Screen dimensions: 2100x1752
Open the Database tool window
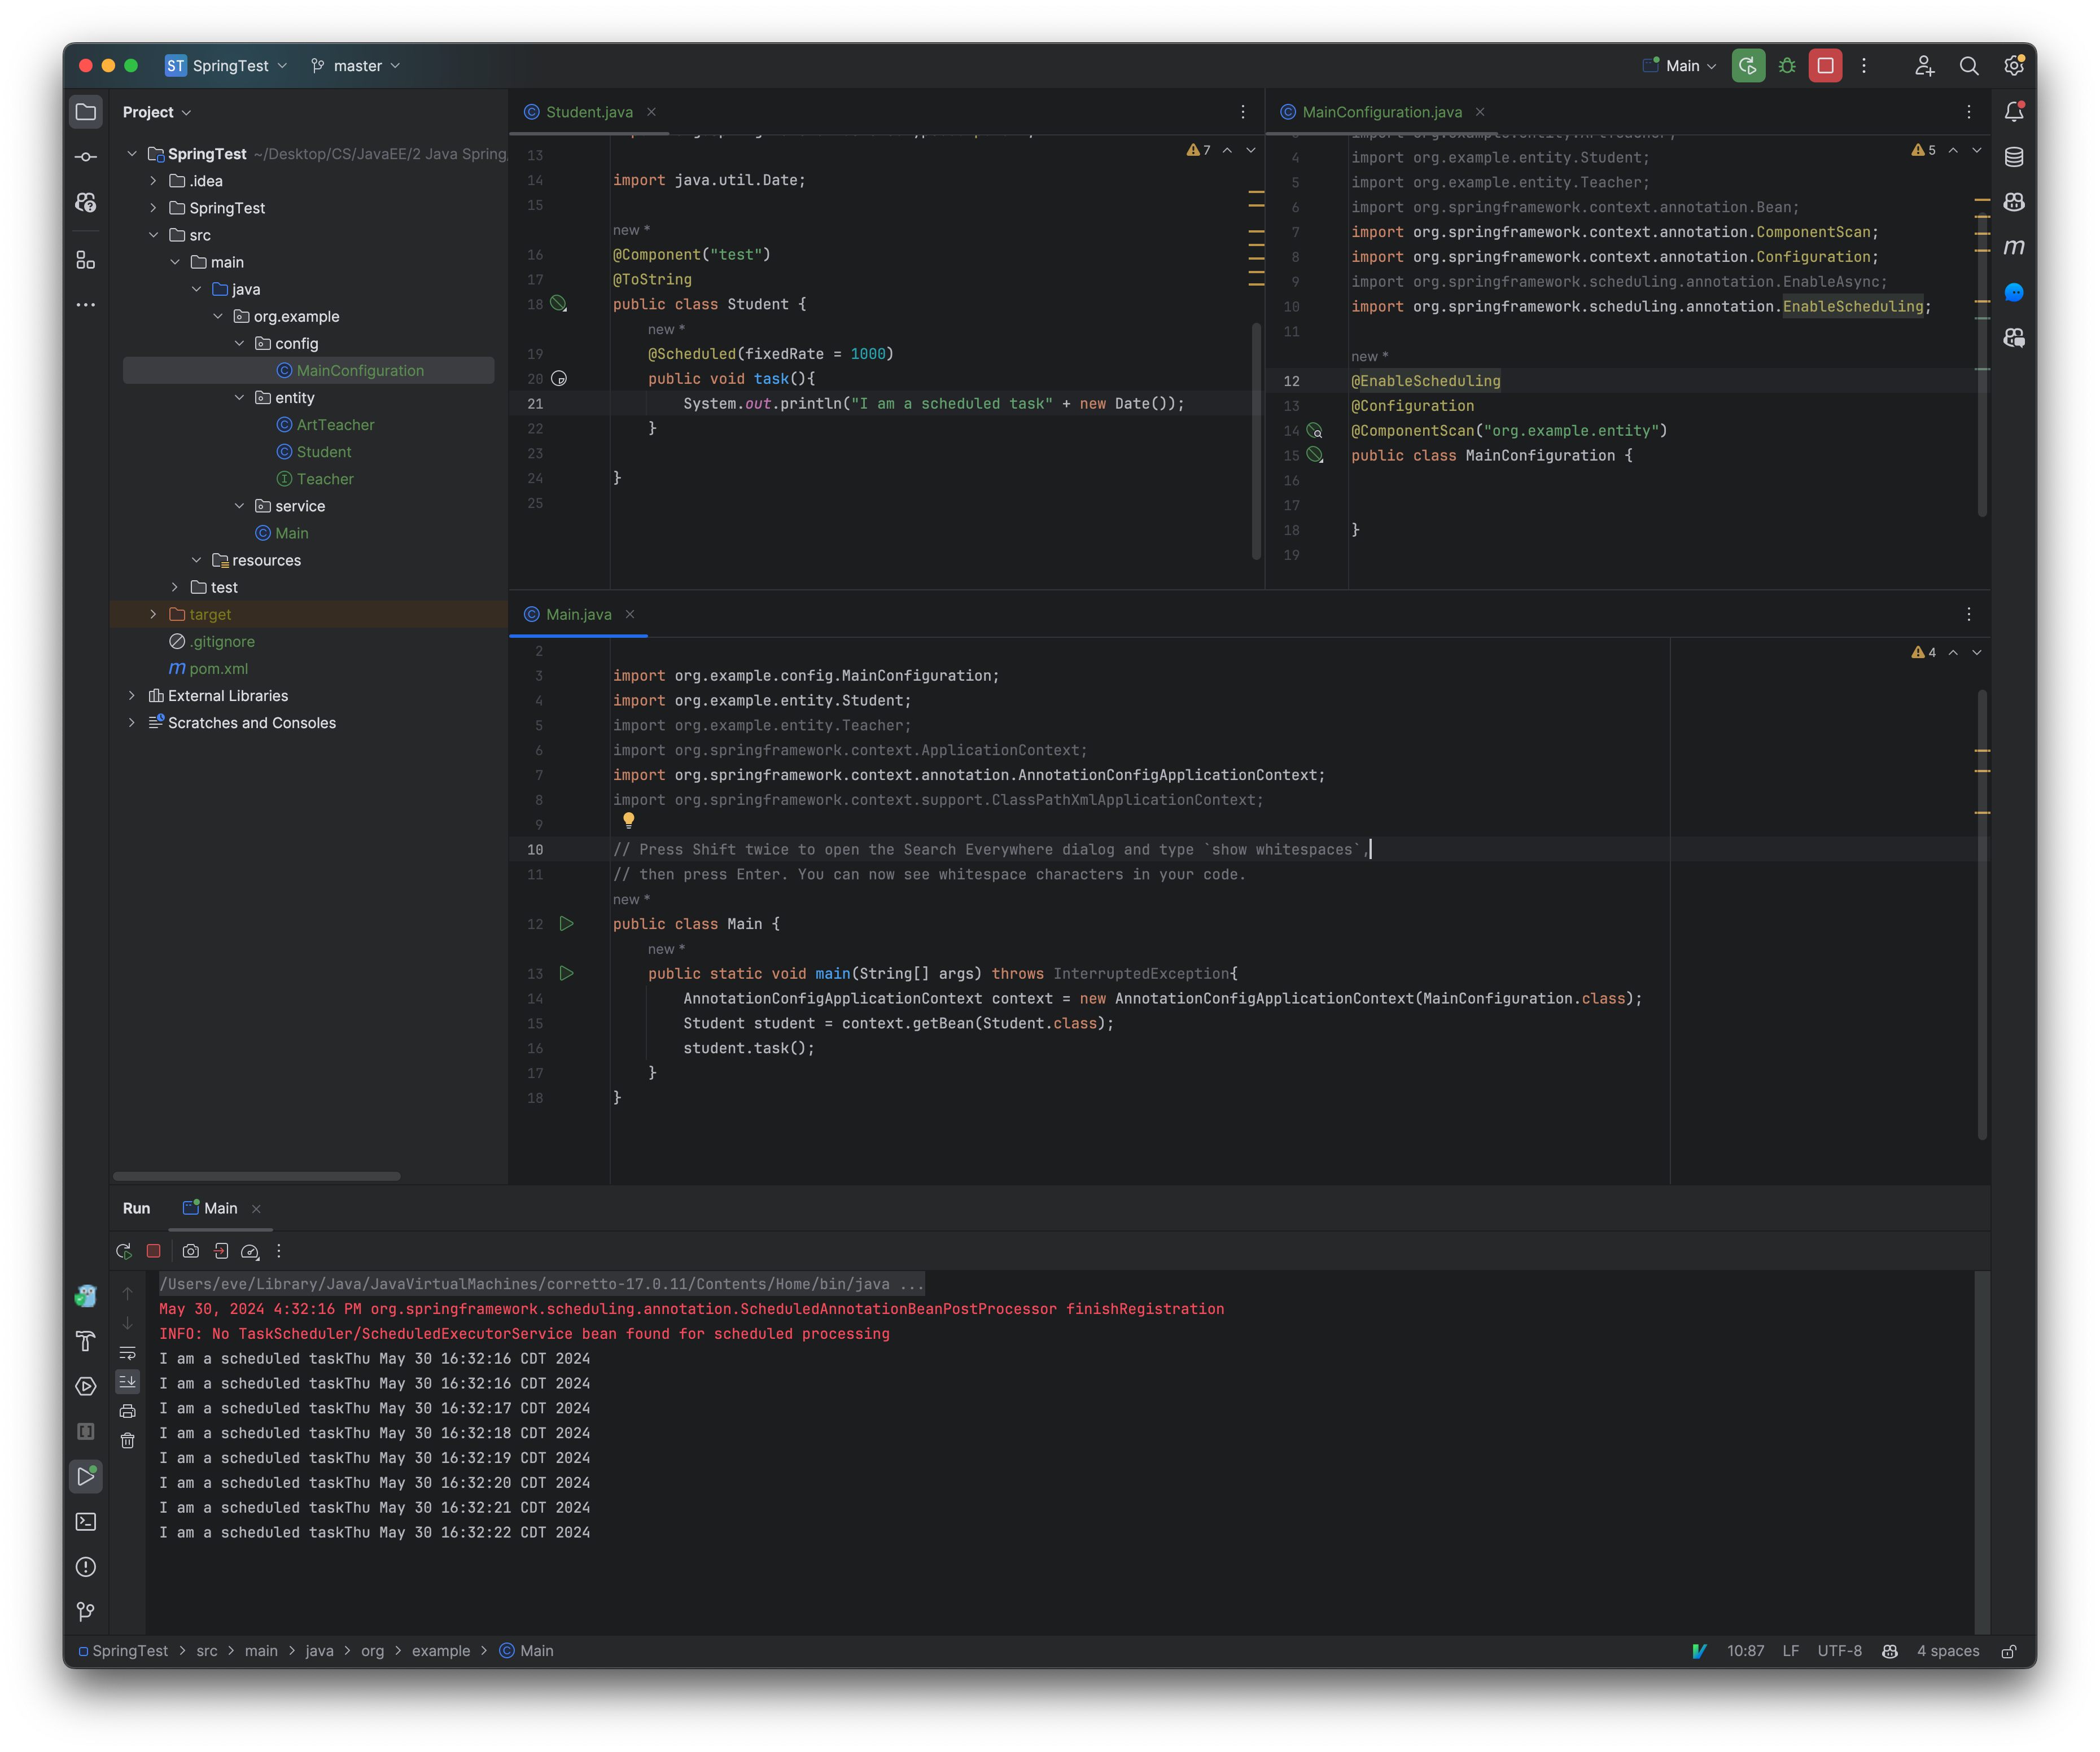point(2014,156)
